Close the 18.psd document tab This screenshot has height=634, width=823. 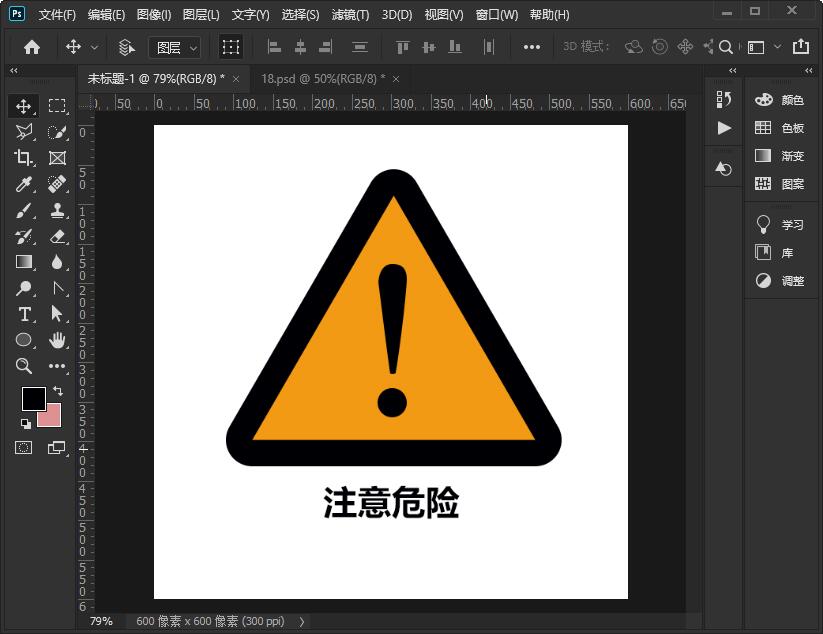click(396, 79)
